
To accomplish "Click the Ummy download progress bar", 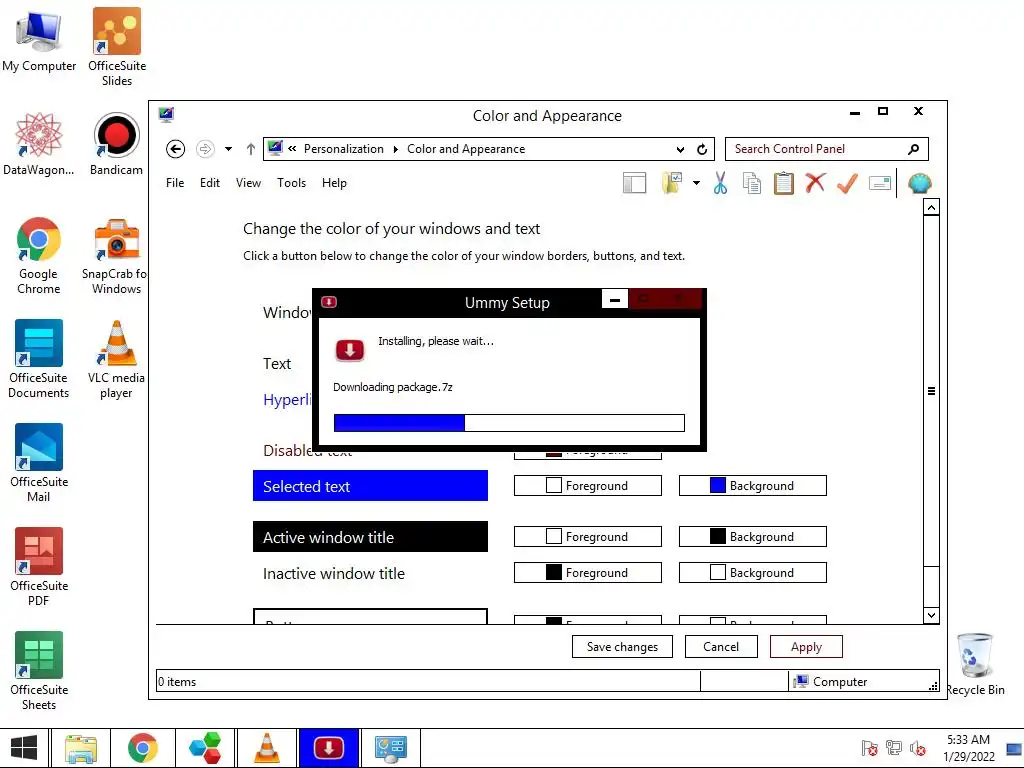I will 509,423.
